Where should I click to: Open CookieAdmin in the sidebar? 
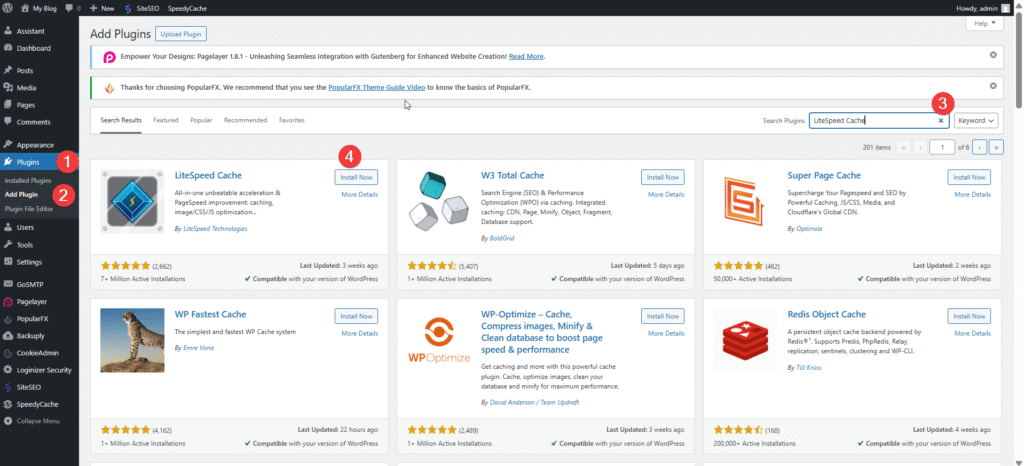pyautogui.click(x=39, y=353)
